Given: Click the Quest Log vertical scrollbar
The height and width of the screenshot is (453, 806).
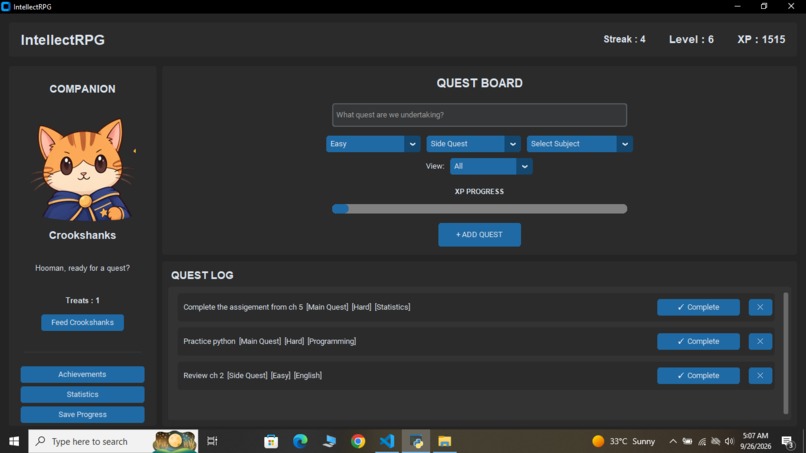Looking at the screenshot, I should 785,353.
